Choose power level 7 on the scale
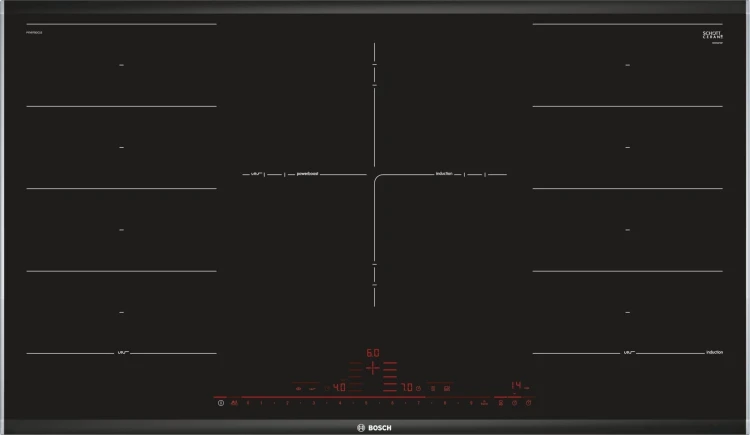The width and height of the screenshot is (750, 435). point(419,403)
